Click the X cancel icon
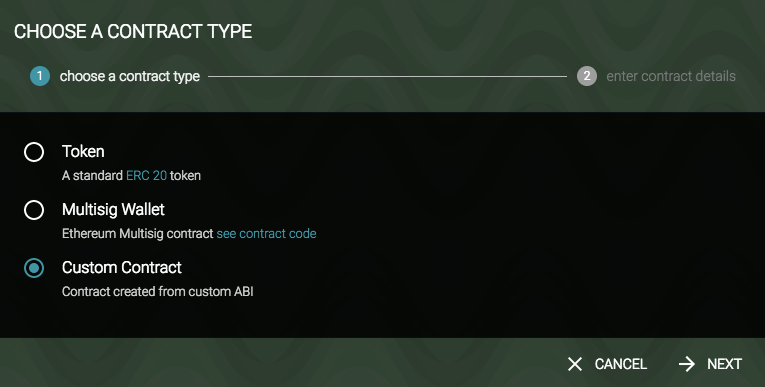This screenshot has height=387, width=765. (575, 364)
